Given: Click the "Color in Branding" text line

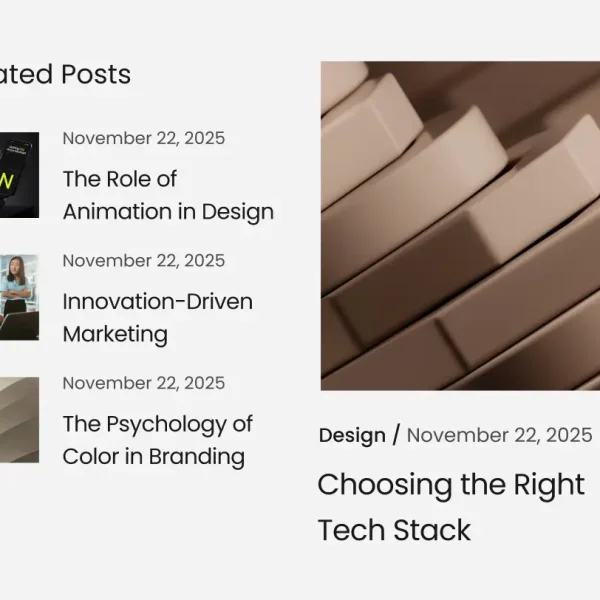Looking at the screenshot, I should click(x=153, y=457).
